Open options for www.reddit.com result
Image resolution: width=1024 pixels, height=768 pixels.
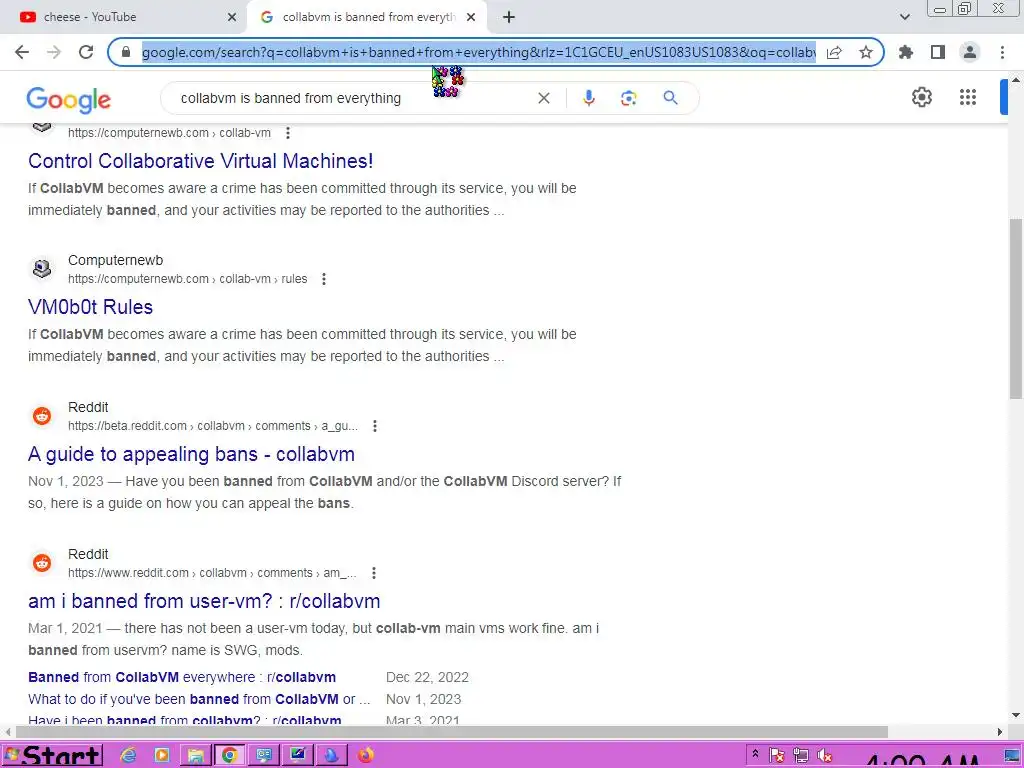tap(374, 573)
